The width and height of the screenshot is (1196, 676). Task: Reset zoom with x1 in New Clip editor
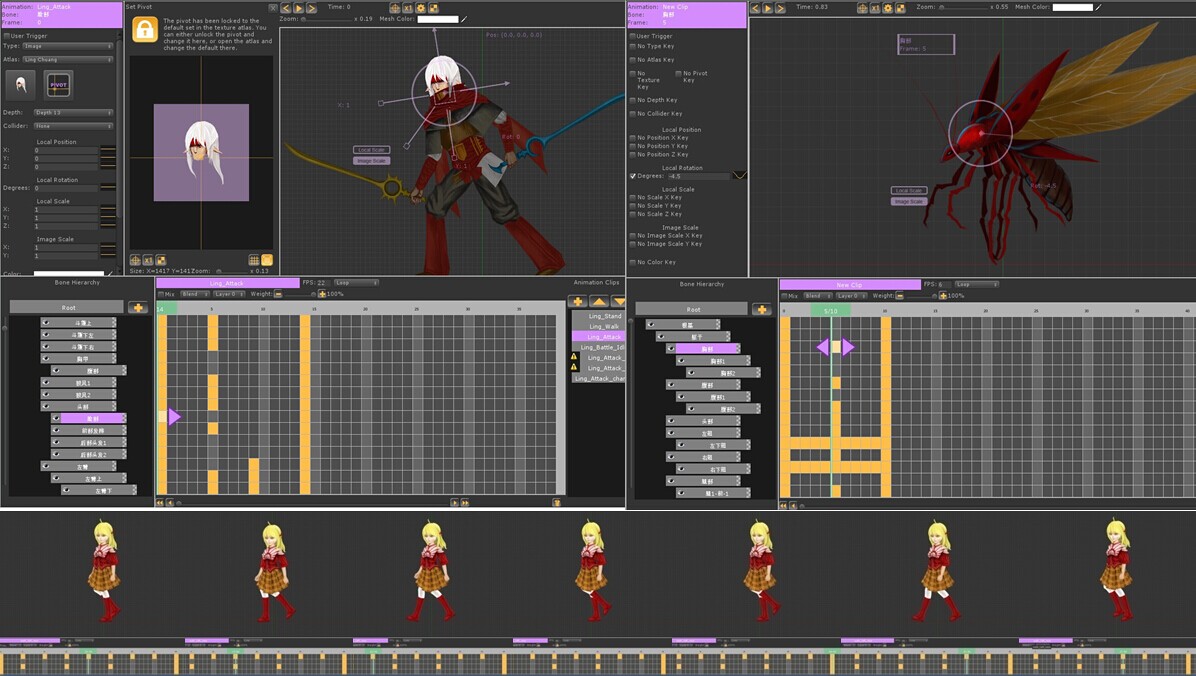point(875,8)
